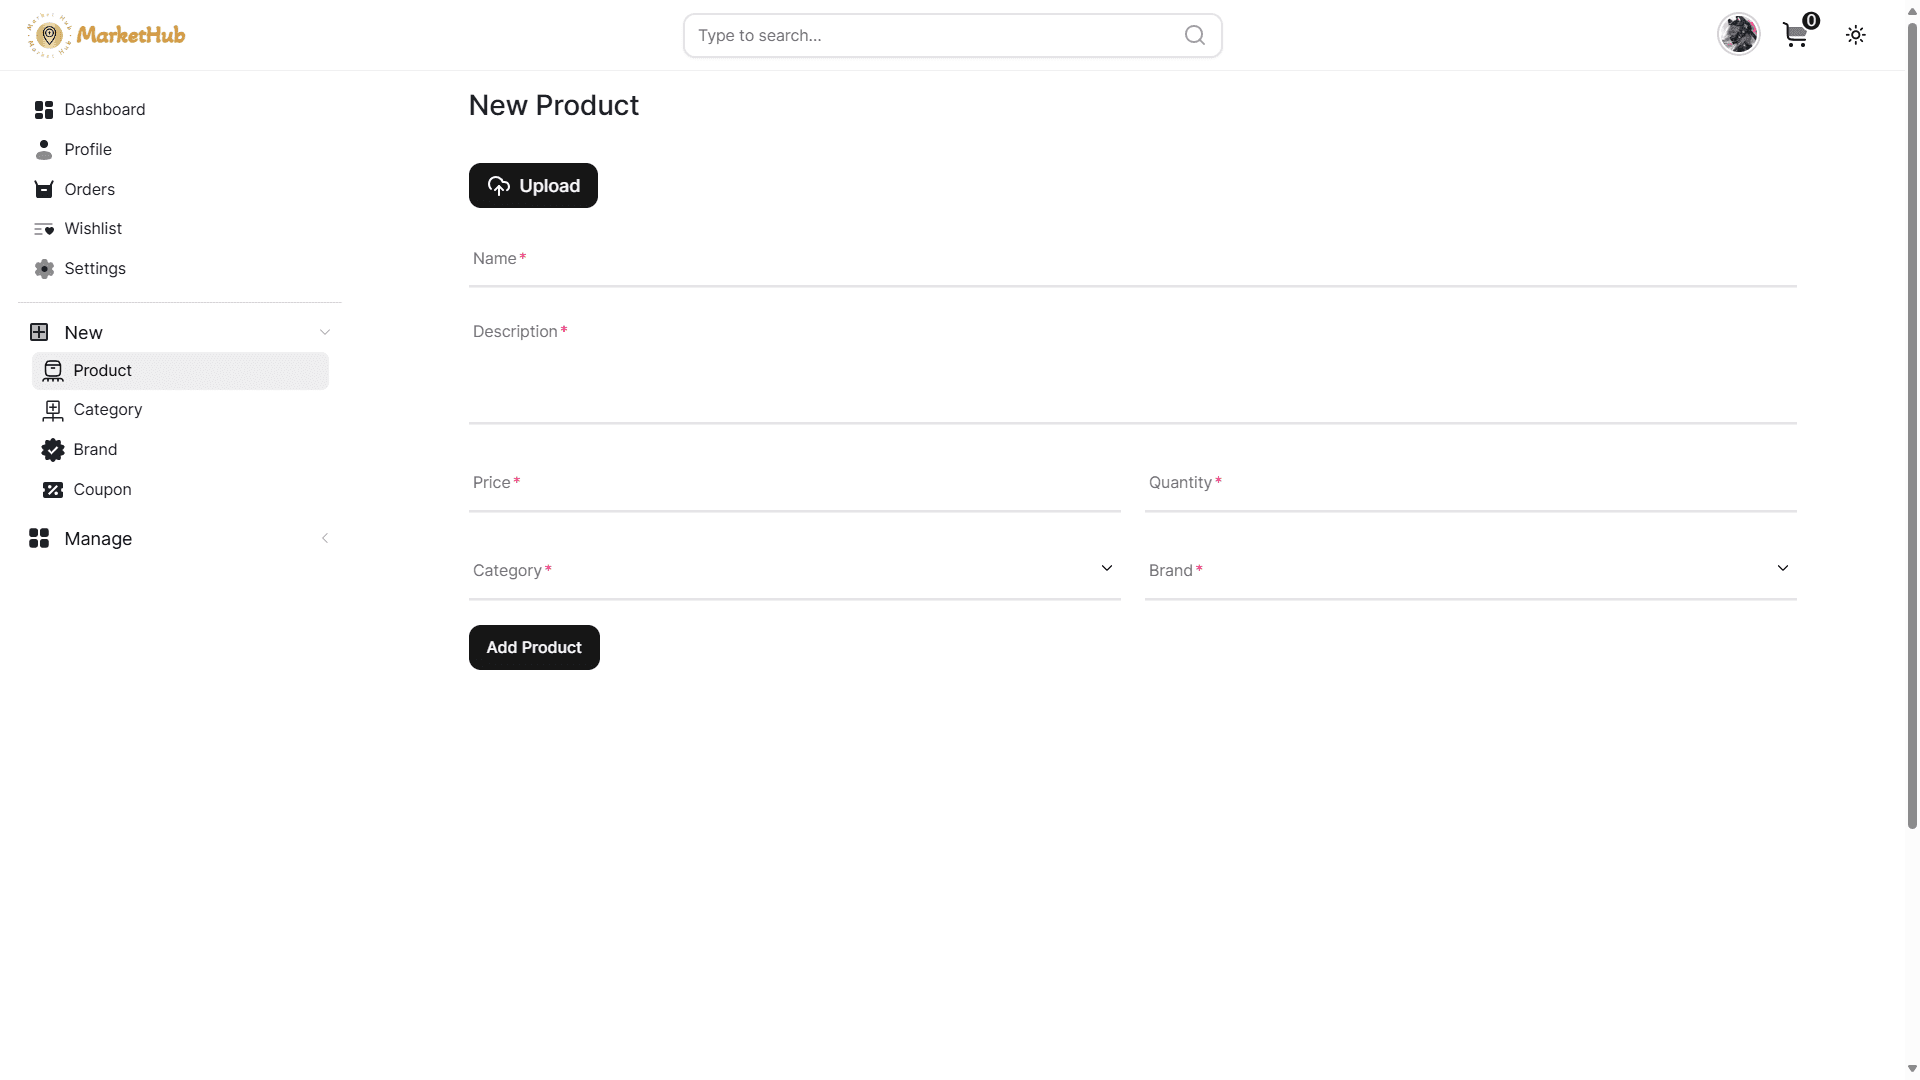This screenshot has height=1080, width=1920.
Task: Click the Wishlist heart-list icon
Action: pyautogui.click(x=44, y=229)
